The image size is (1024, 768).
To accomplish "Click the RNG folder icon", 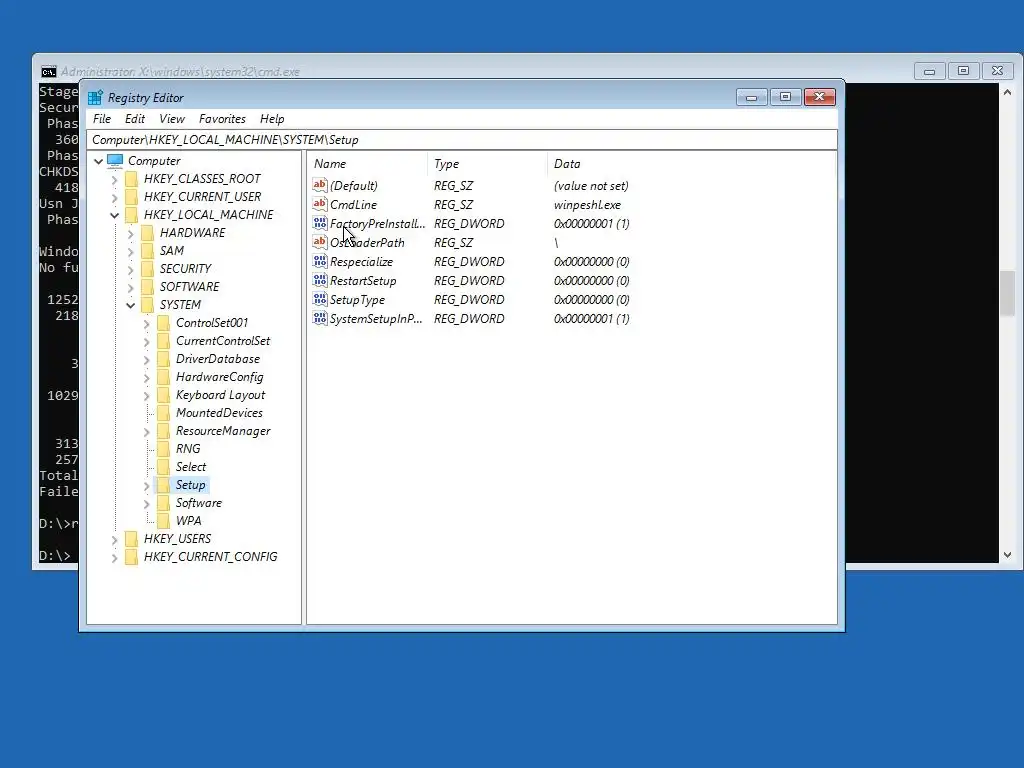I will tap(164, 449).
